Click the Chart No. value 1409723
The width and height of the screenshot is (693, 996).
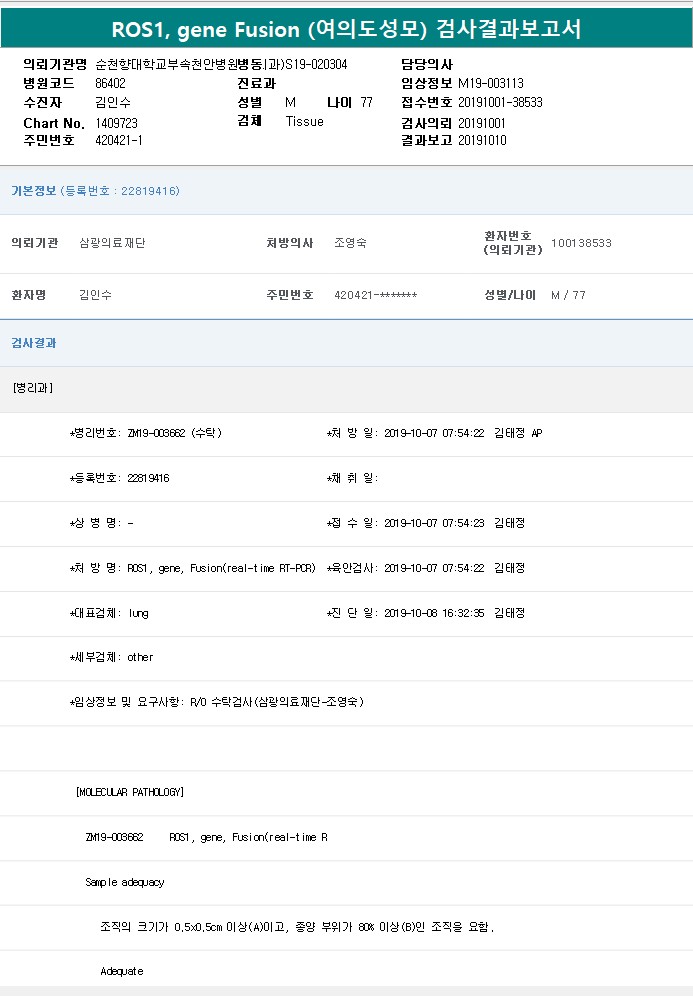[x=116, y=122]
